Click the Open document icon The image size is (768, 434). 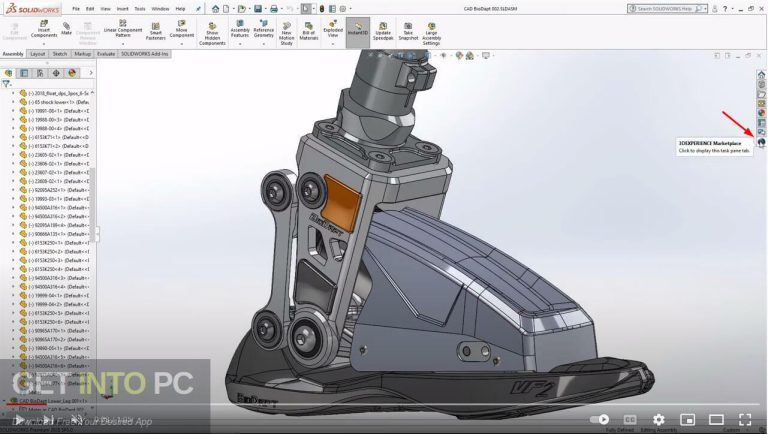(241, 9)
